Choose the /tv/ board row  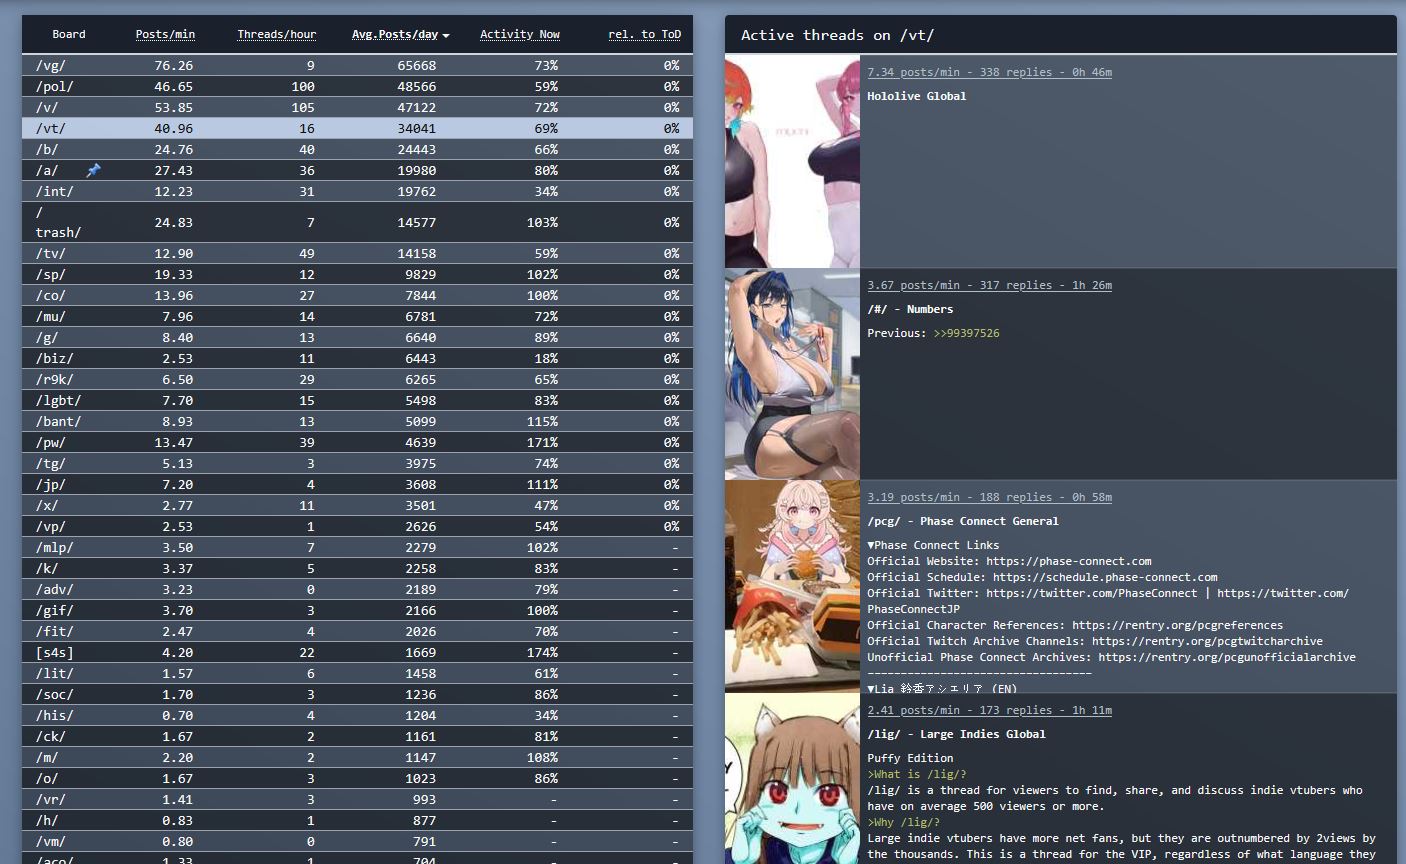point(357,253)
